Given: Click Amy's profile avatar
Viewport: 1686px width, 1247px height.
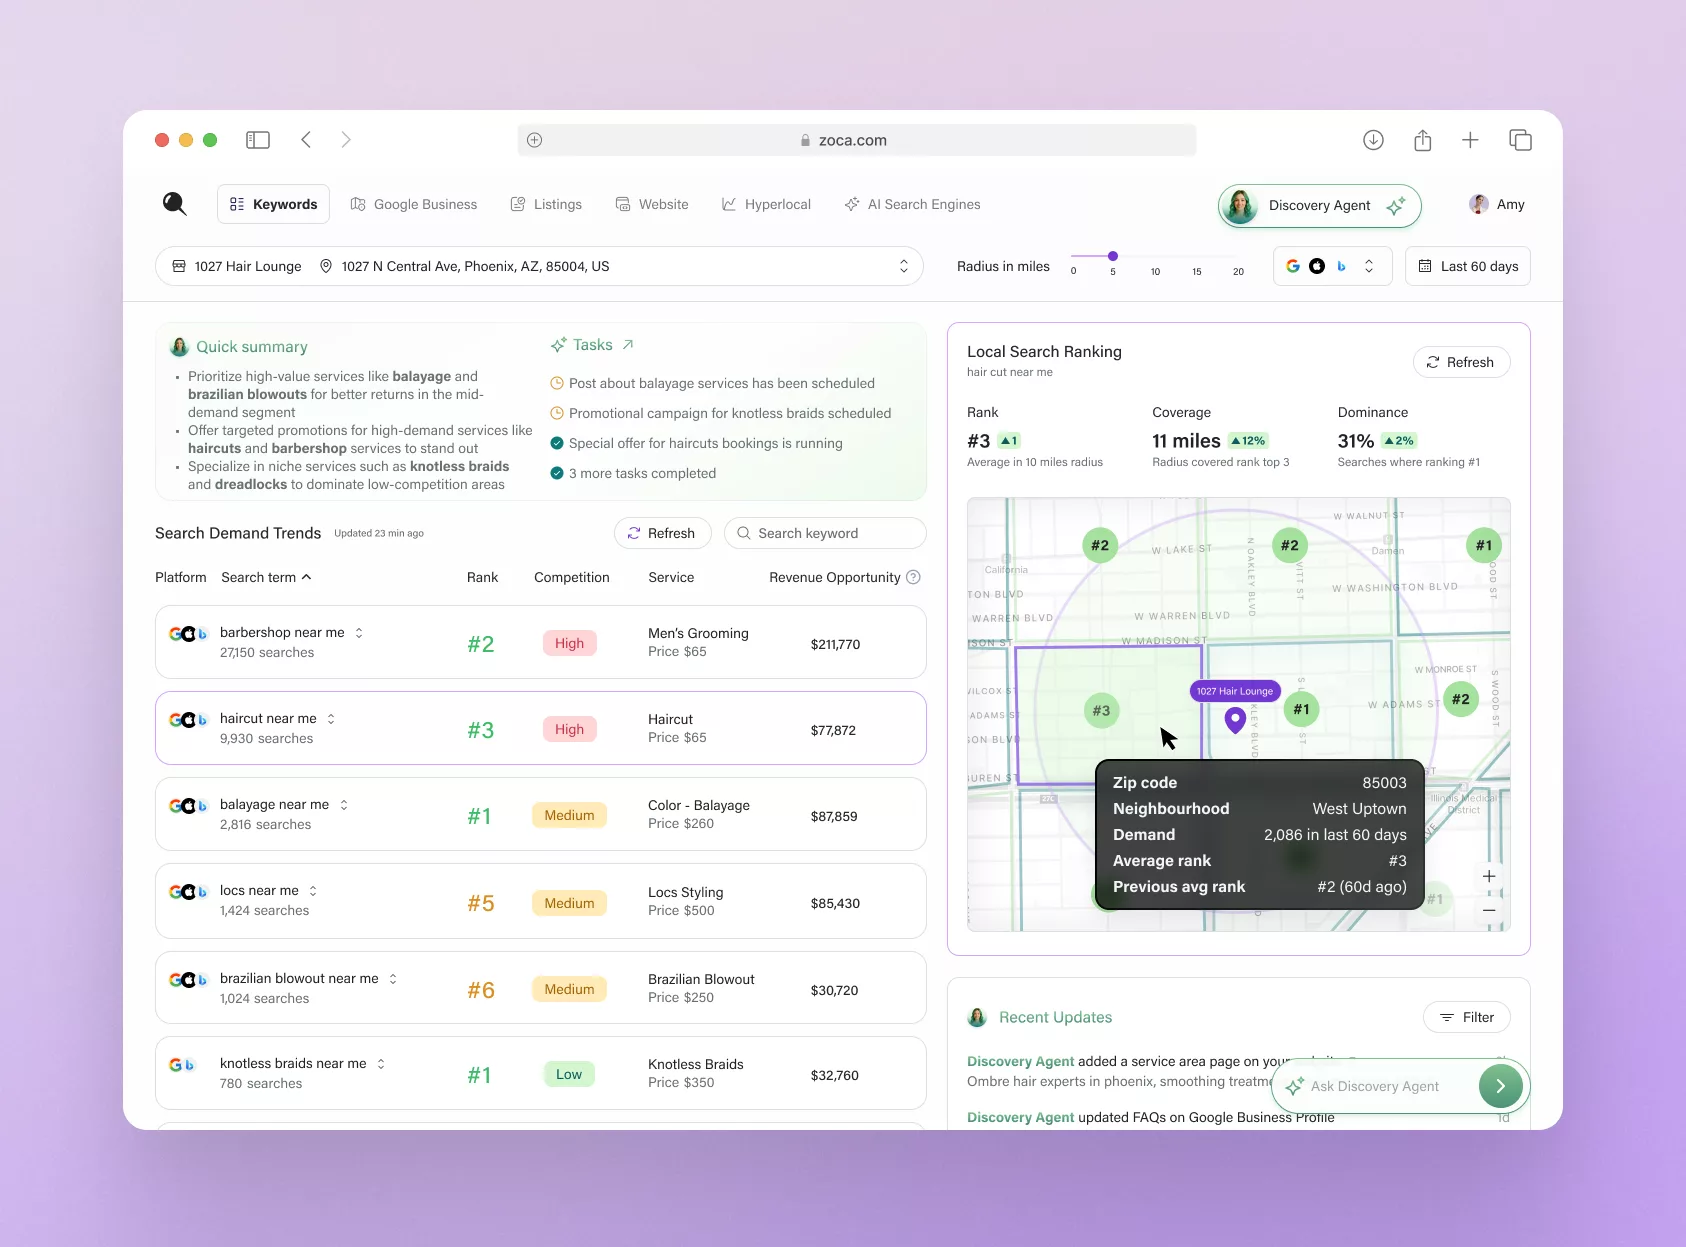Looking at the screenshot, I should 1479,204.
